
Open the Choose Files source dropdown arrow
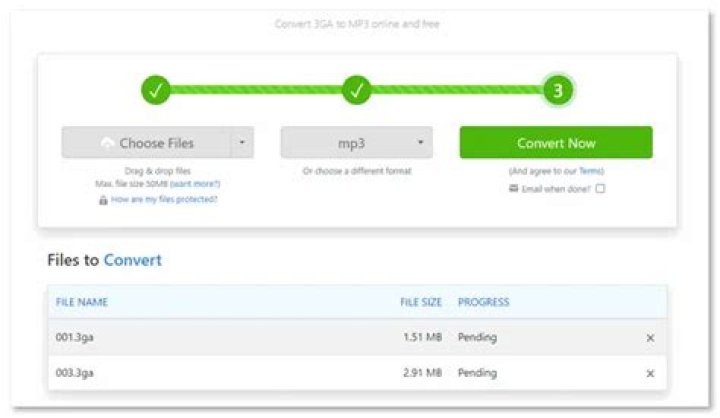242,143
